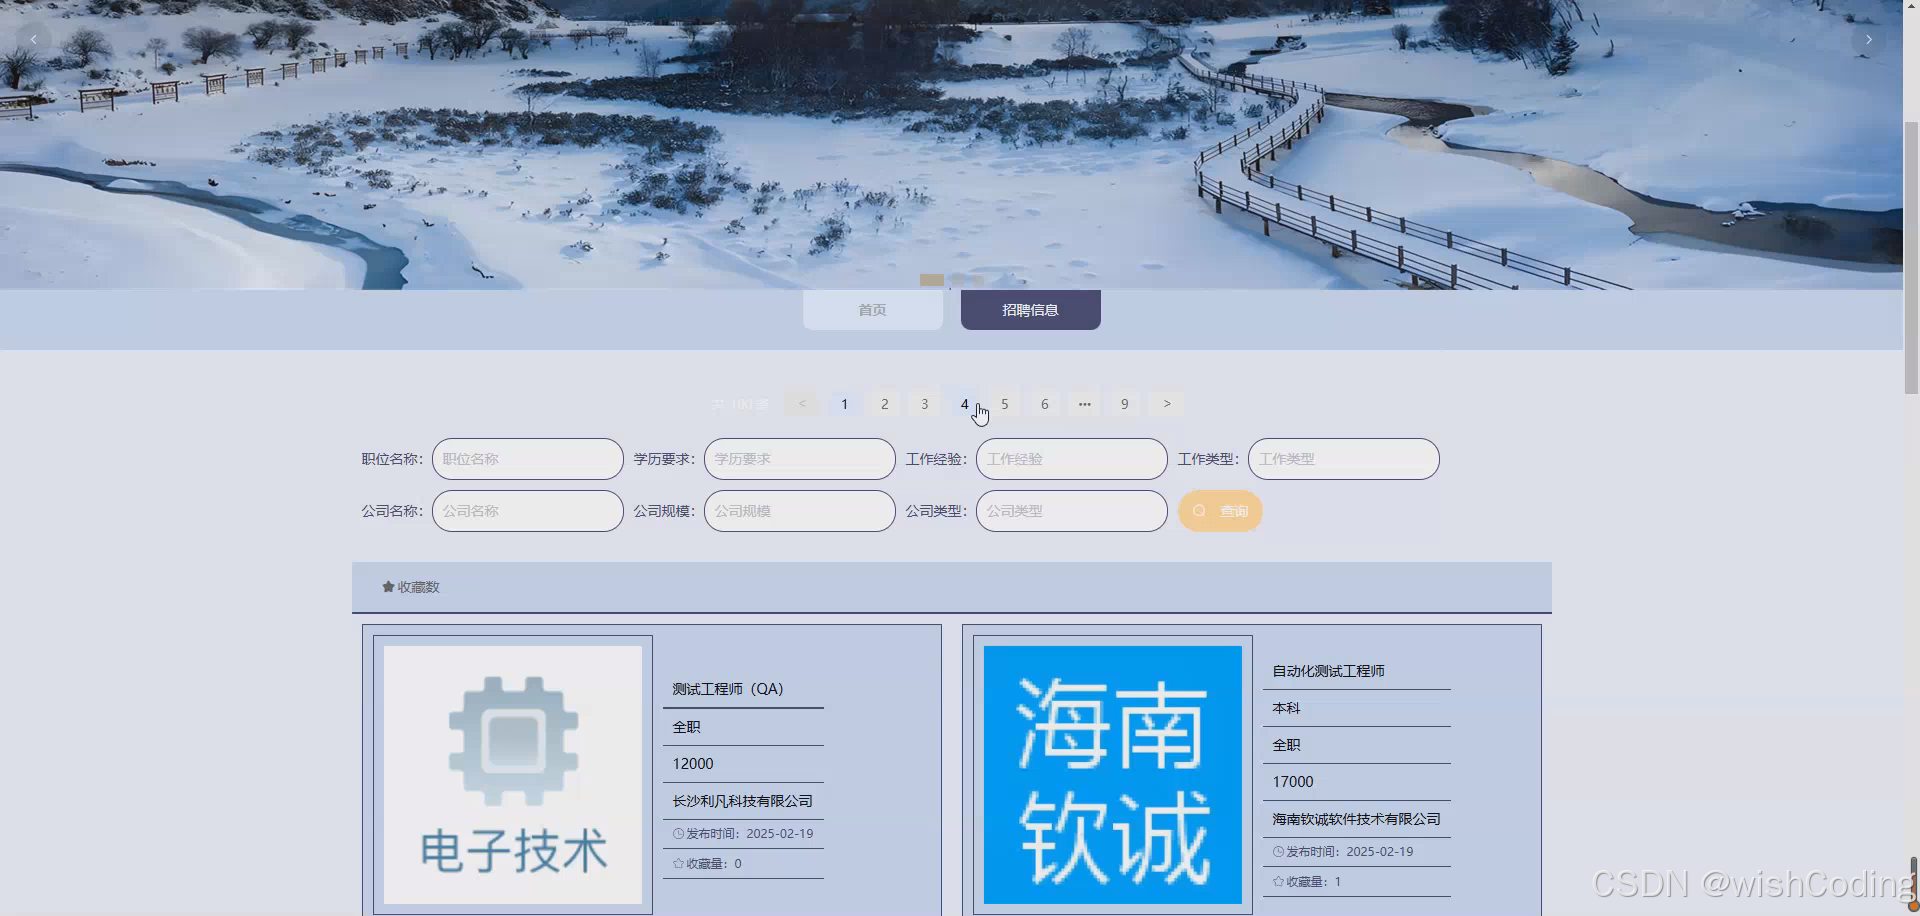Click the star icon beside 收藏数
The image size is (1920, 916).
[386, 586]
